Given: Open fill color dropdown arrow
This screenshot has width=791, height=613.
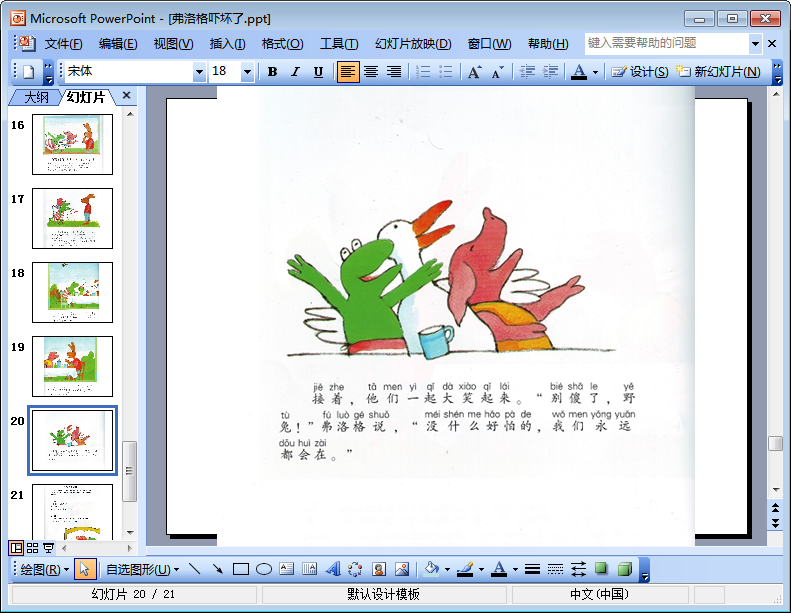Looking at the screenshot, I should pyautogui.click(x=447, y=570).
